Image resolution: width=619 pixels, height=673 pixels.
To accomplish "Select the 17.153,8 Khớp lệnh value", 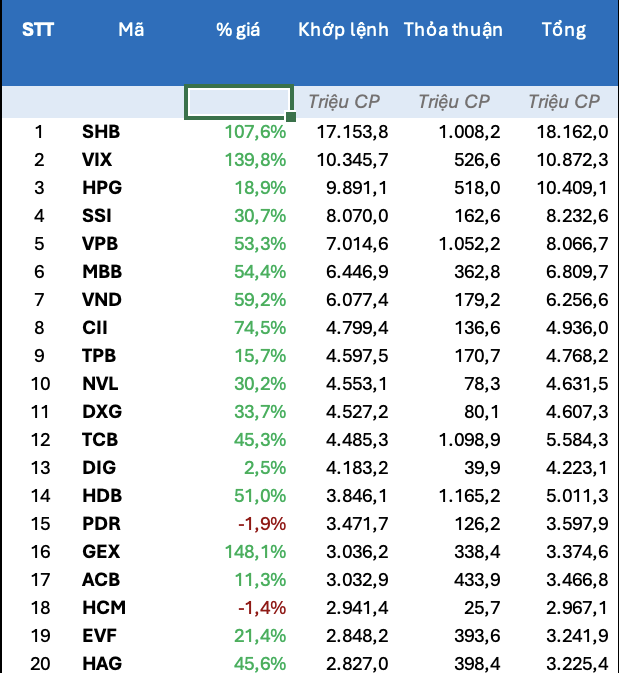I will point(352,132).
